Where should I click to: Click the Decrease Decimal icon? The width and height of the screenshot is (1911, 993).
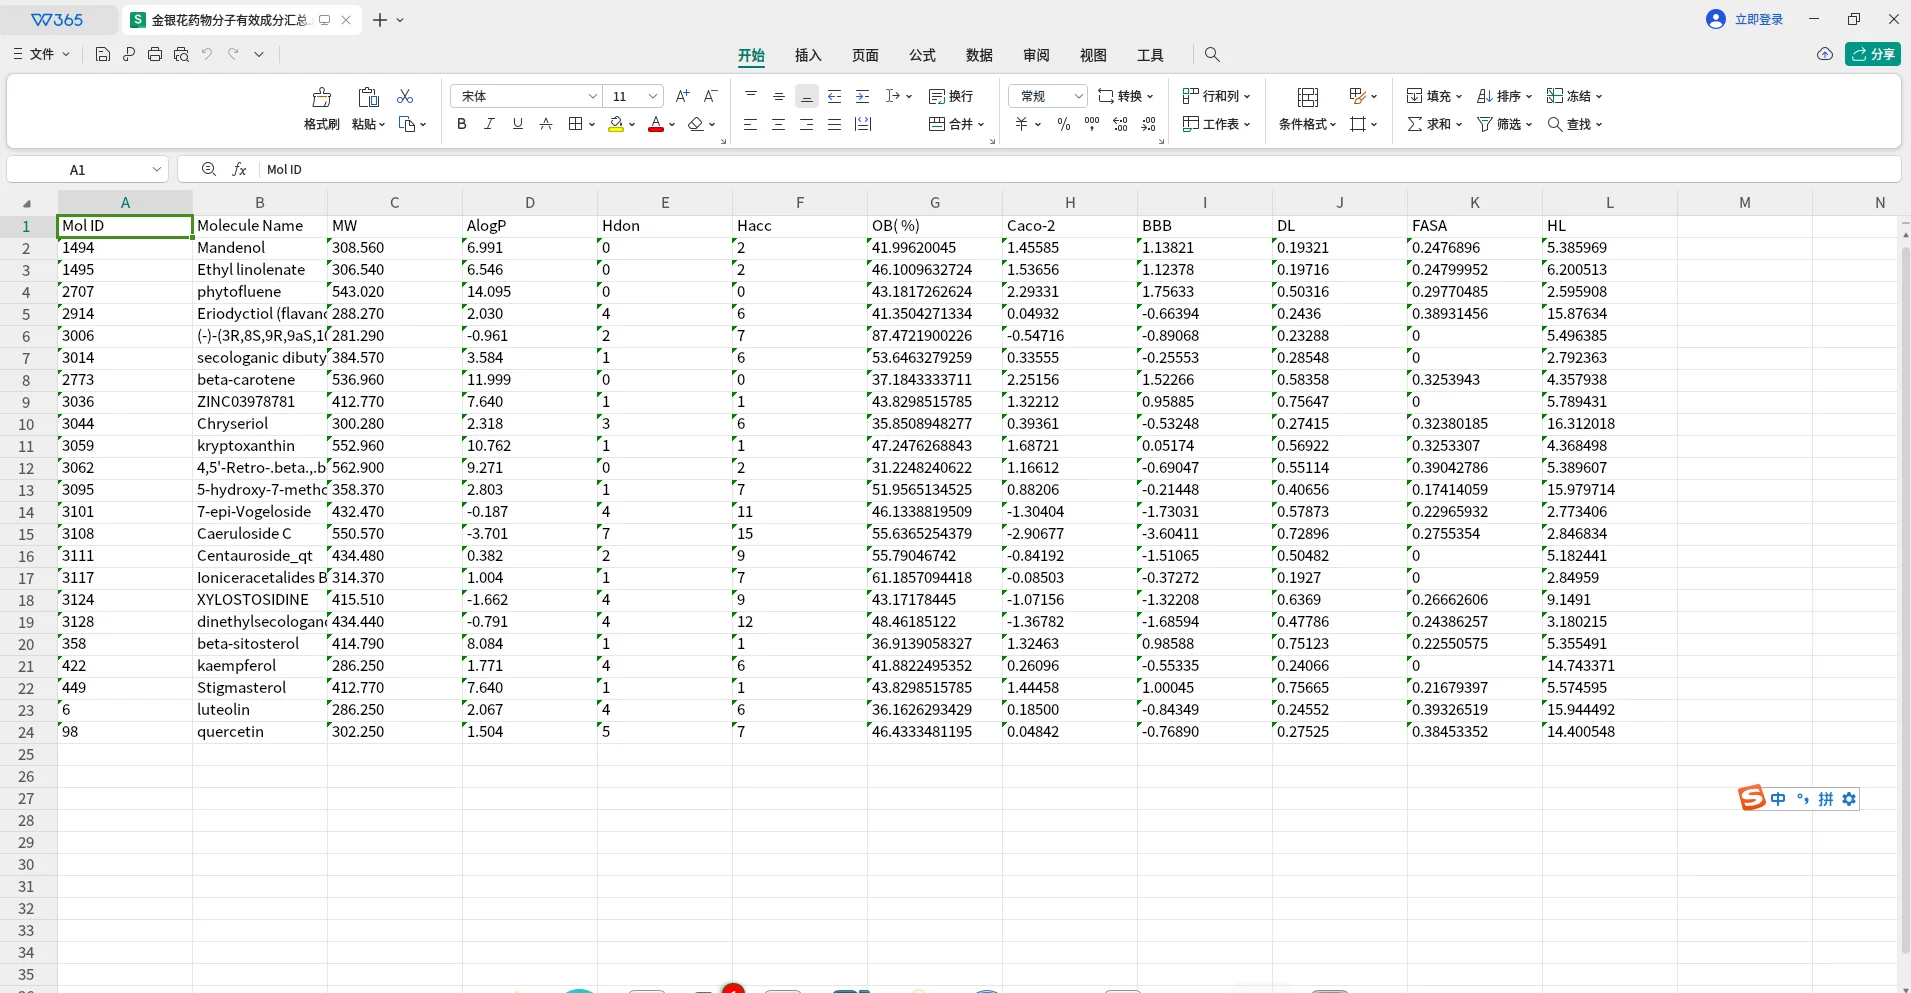click(1149, 124)
